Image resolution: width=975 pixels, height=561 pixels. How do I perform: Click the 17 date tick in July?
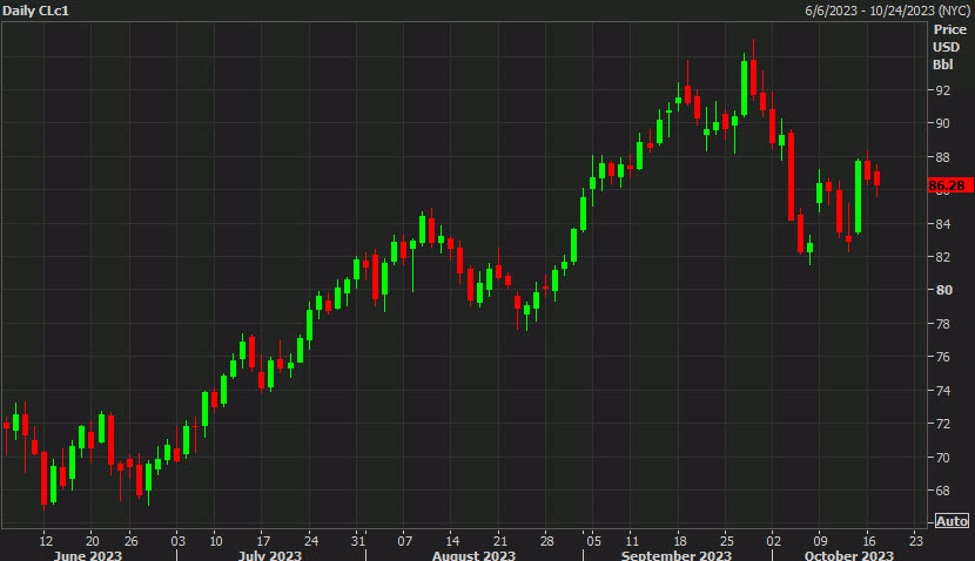tap(263, 540)
